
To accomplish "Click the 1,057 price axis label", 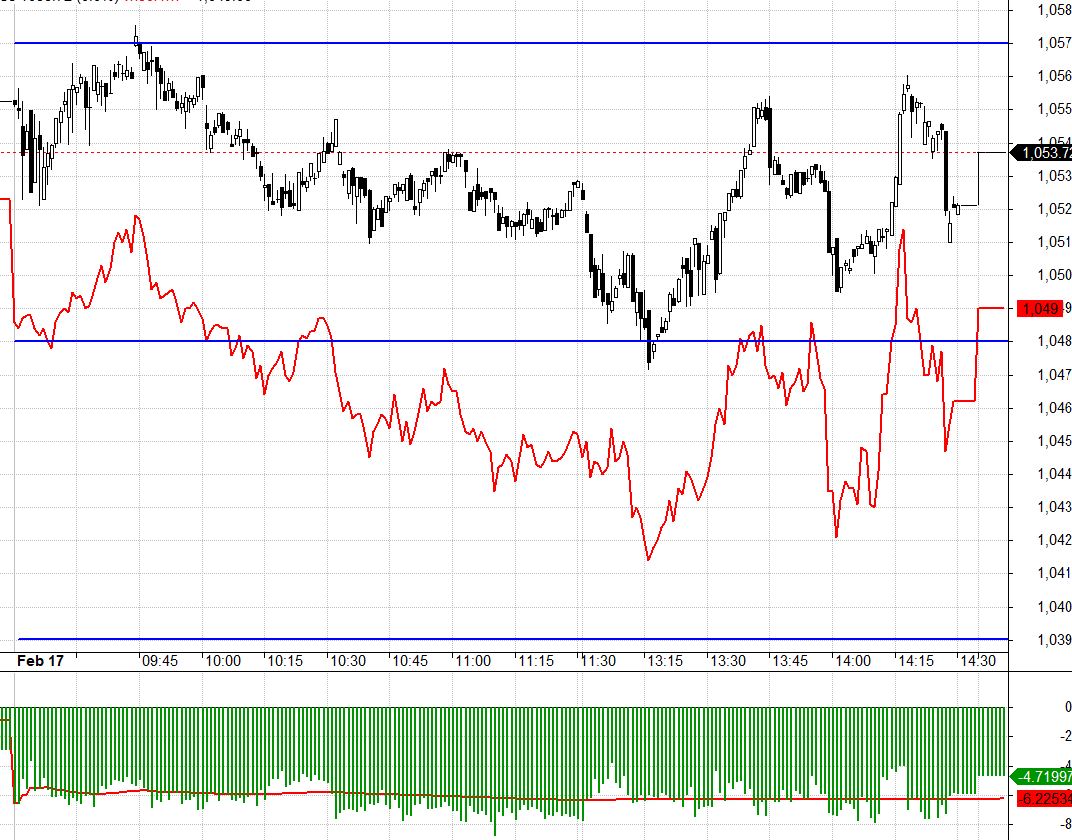I will click(x=1054, y=43).
